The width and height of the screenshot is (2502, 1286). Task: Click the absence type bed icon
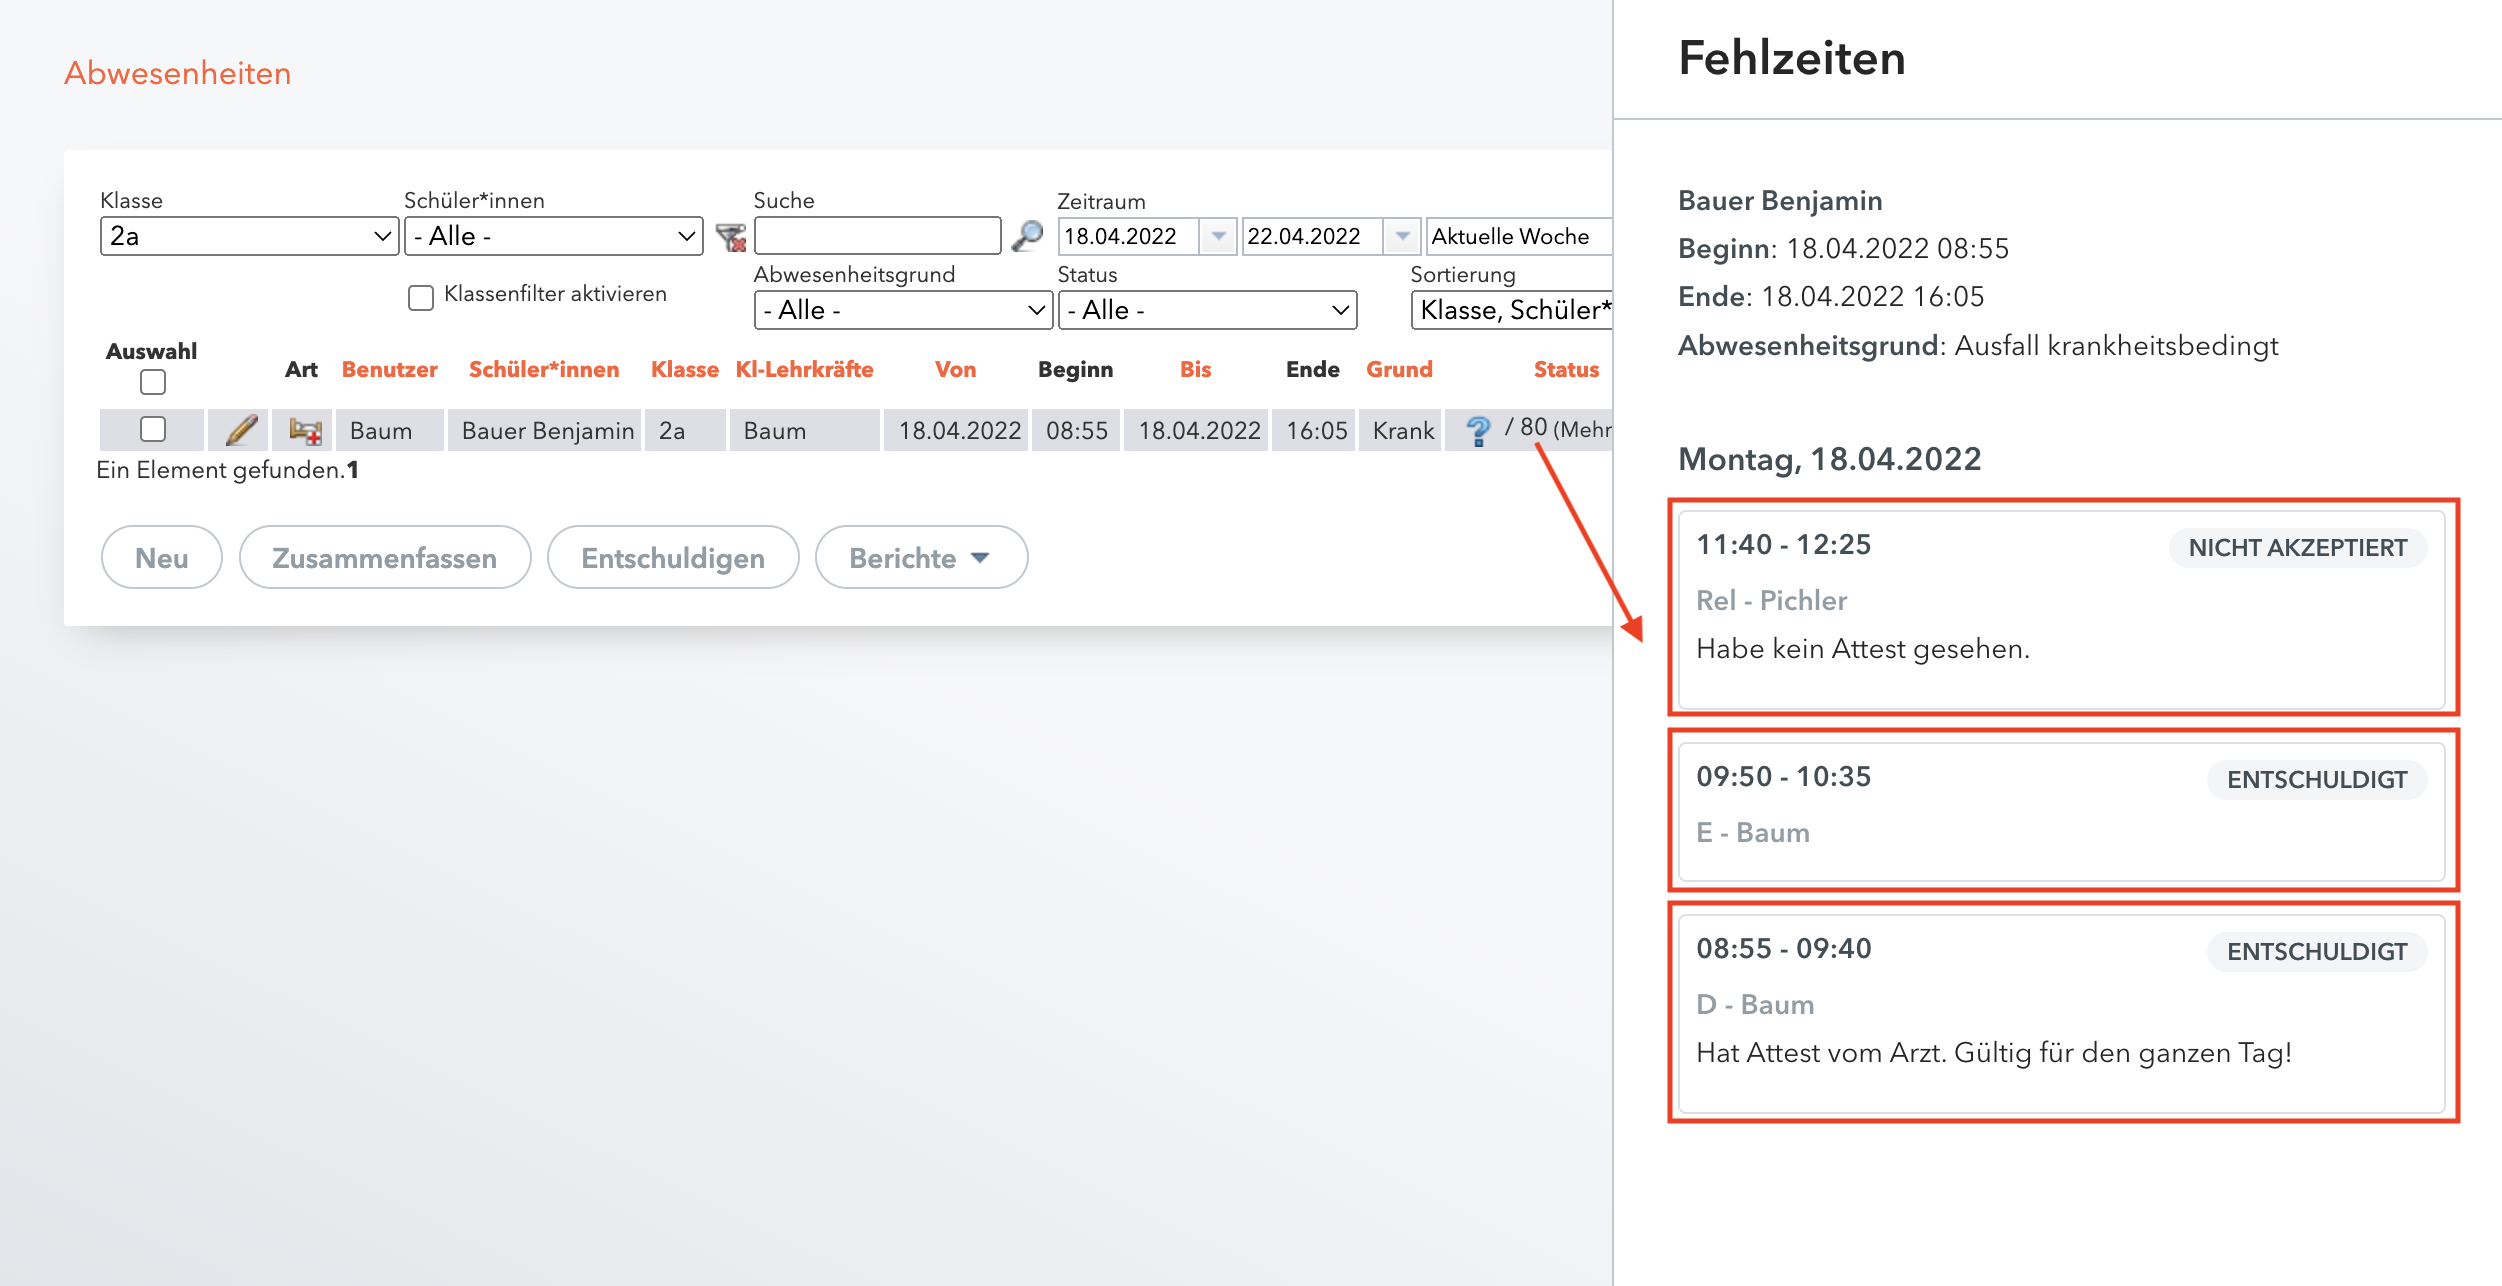(x=304, y=430)
